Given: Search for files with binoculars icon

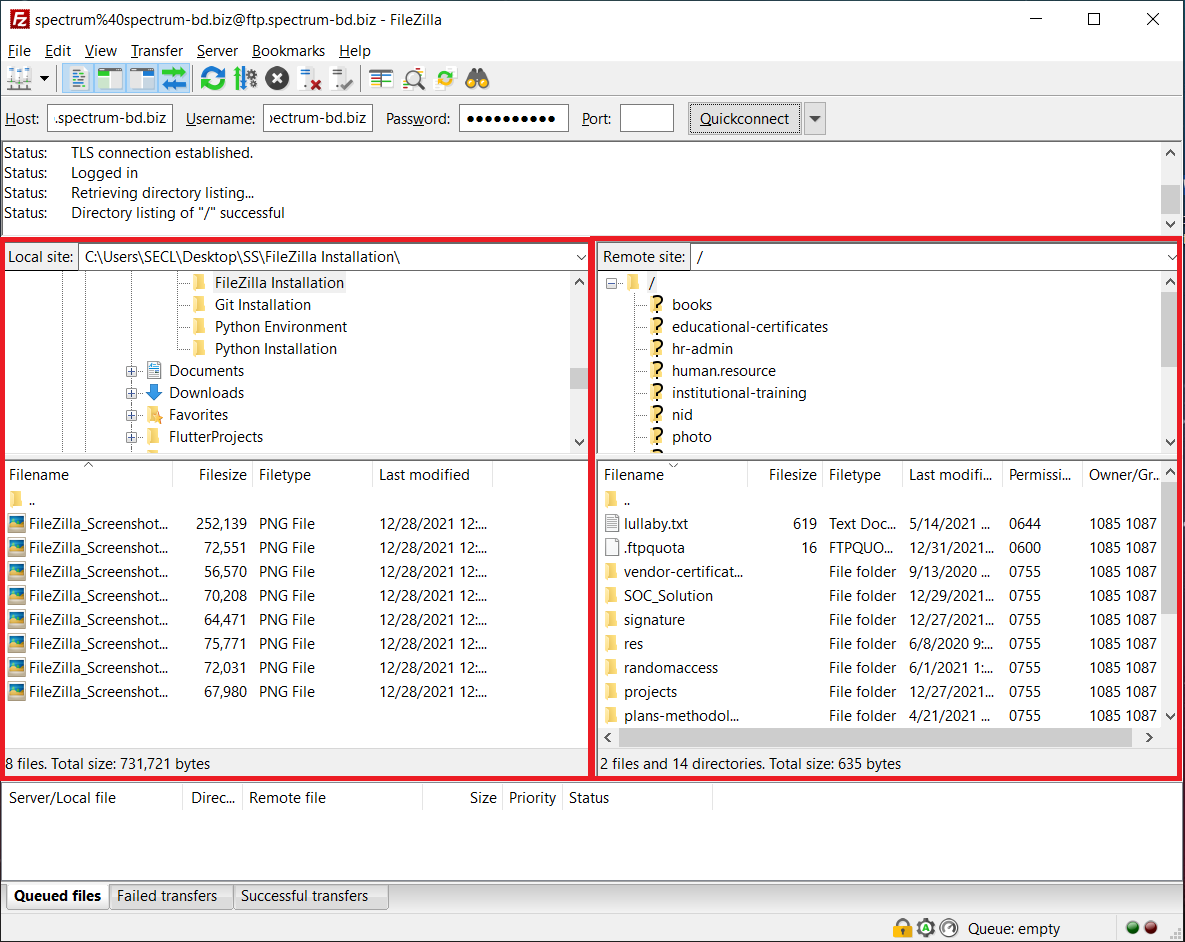Looking at the screenshot, I should (x=478, y=79).
